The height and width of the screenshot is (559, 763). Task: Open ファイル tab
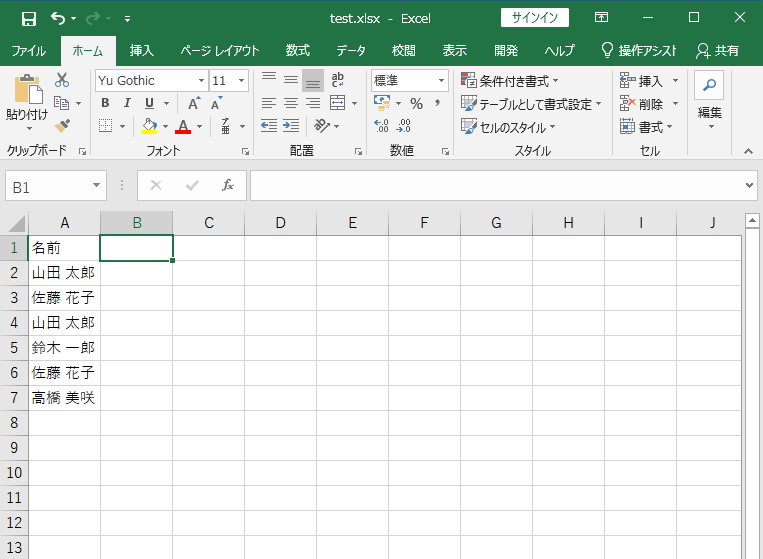coord(28,51)
